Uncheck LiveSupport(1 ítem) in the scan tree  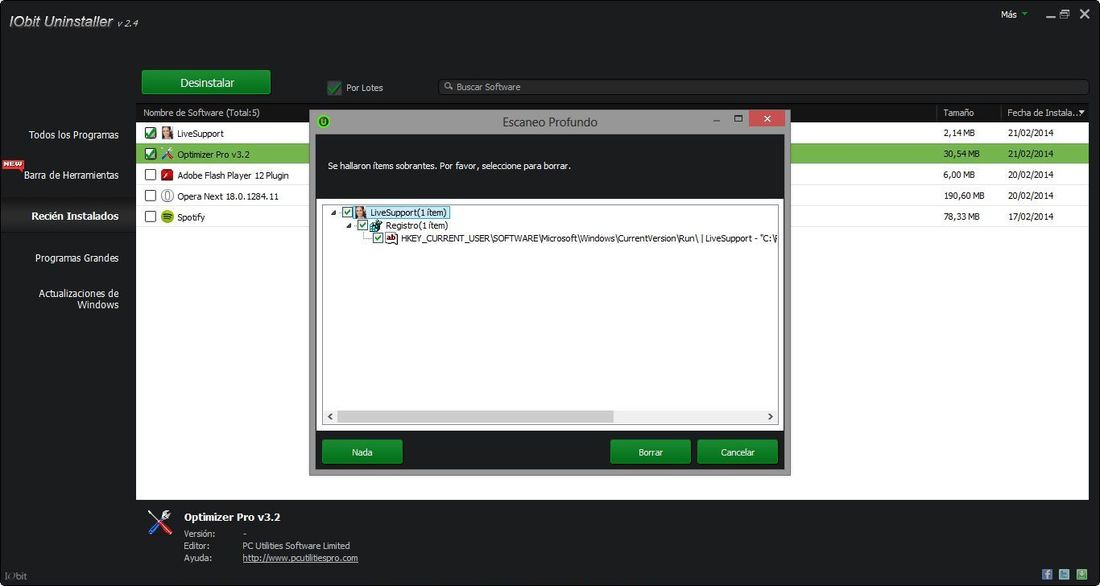tap(347, 212)
